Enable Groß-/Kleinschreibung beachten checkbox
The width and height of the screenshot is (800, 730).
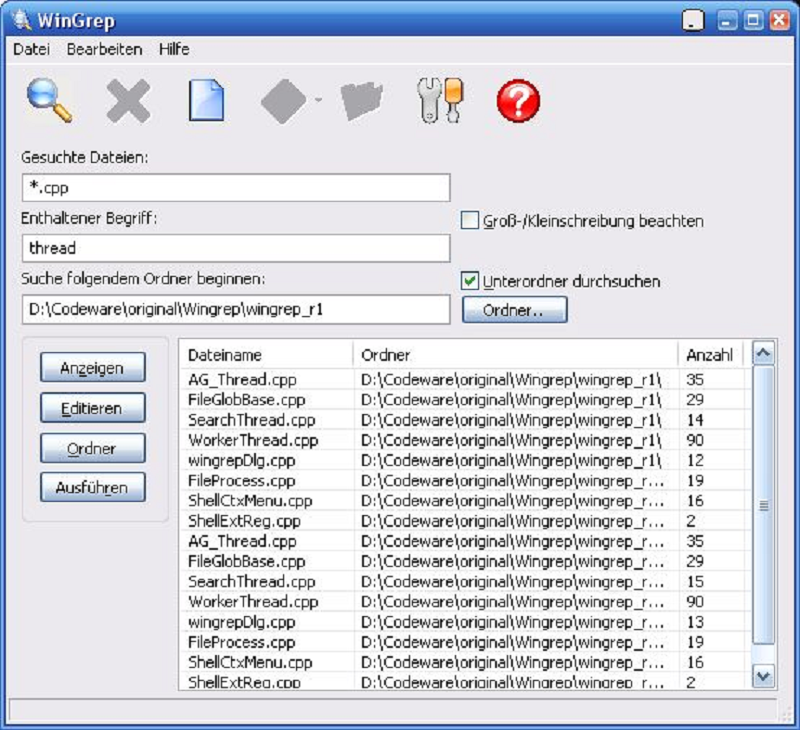click(x=470, y=221)
